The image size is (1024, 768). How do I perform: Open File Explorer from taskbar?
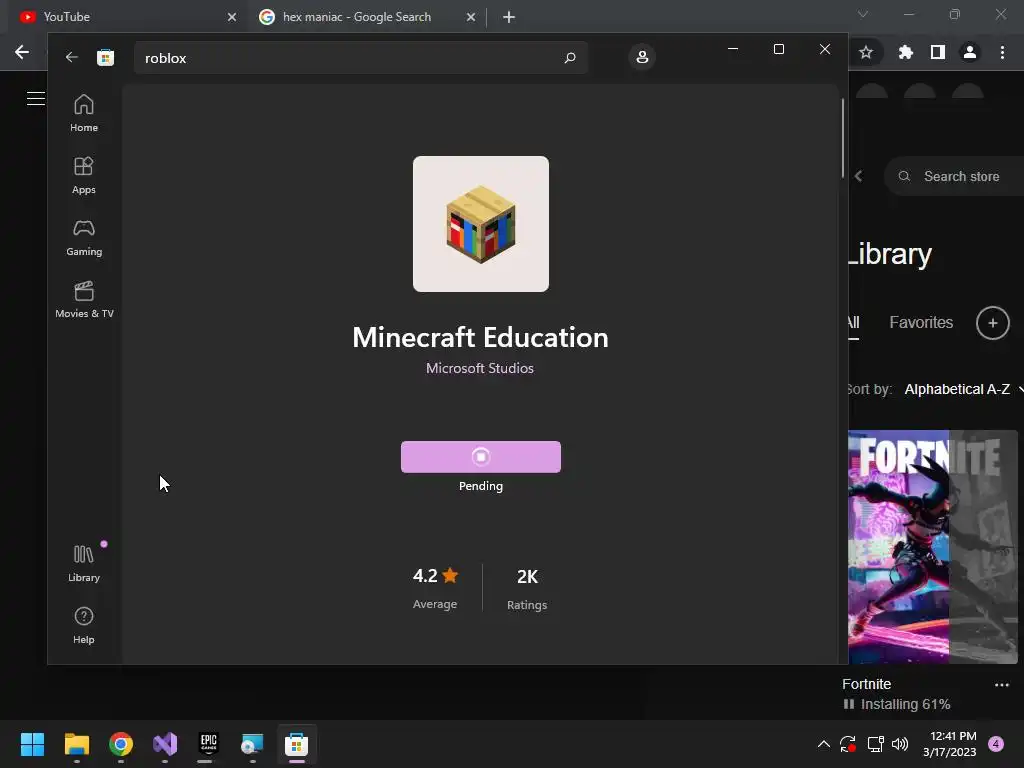coord(76,744)
